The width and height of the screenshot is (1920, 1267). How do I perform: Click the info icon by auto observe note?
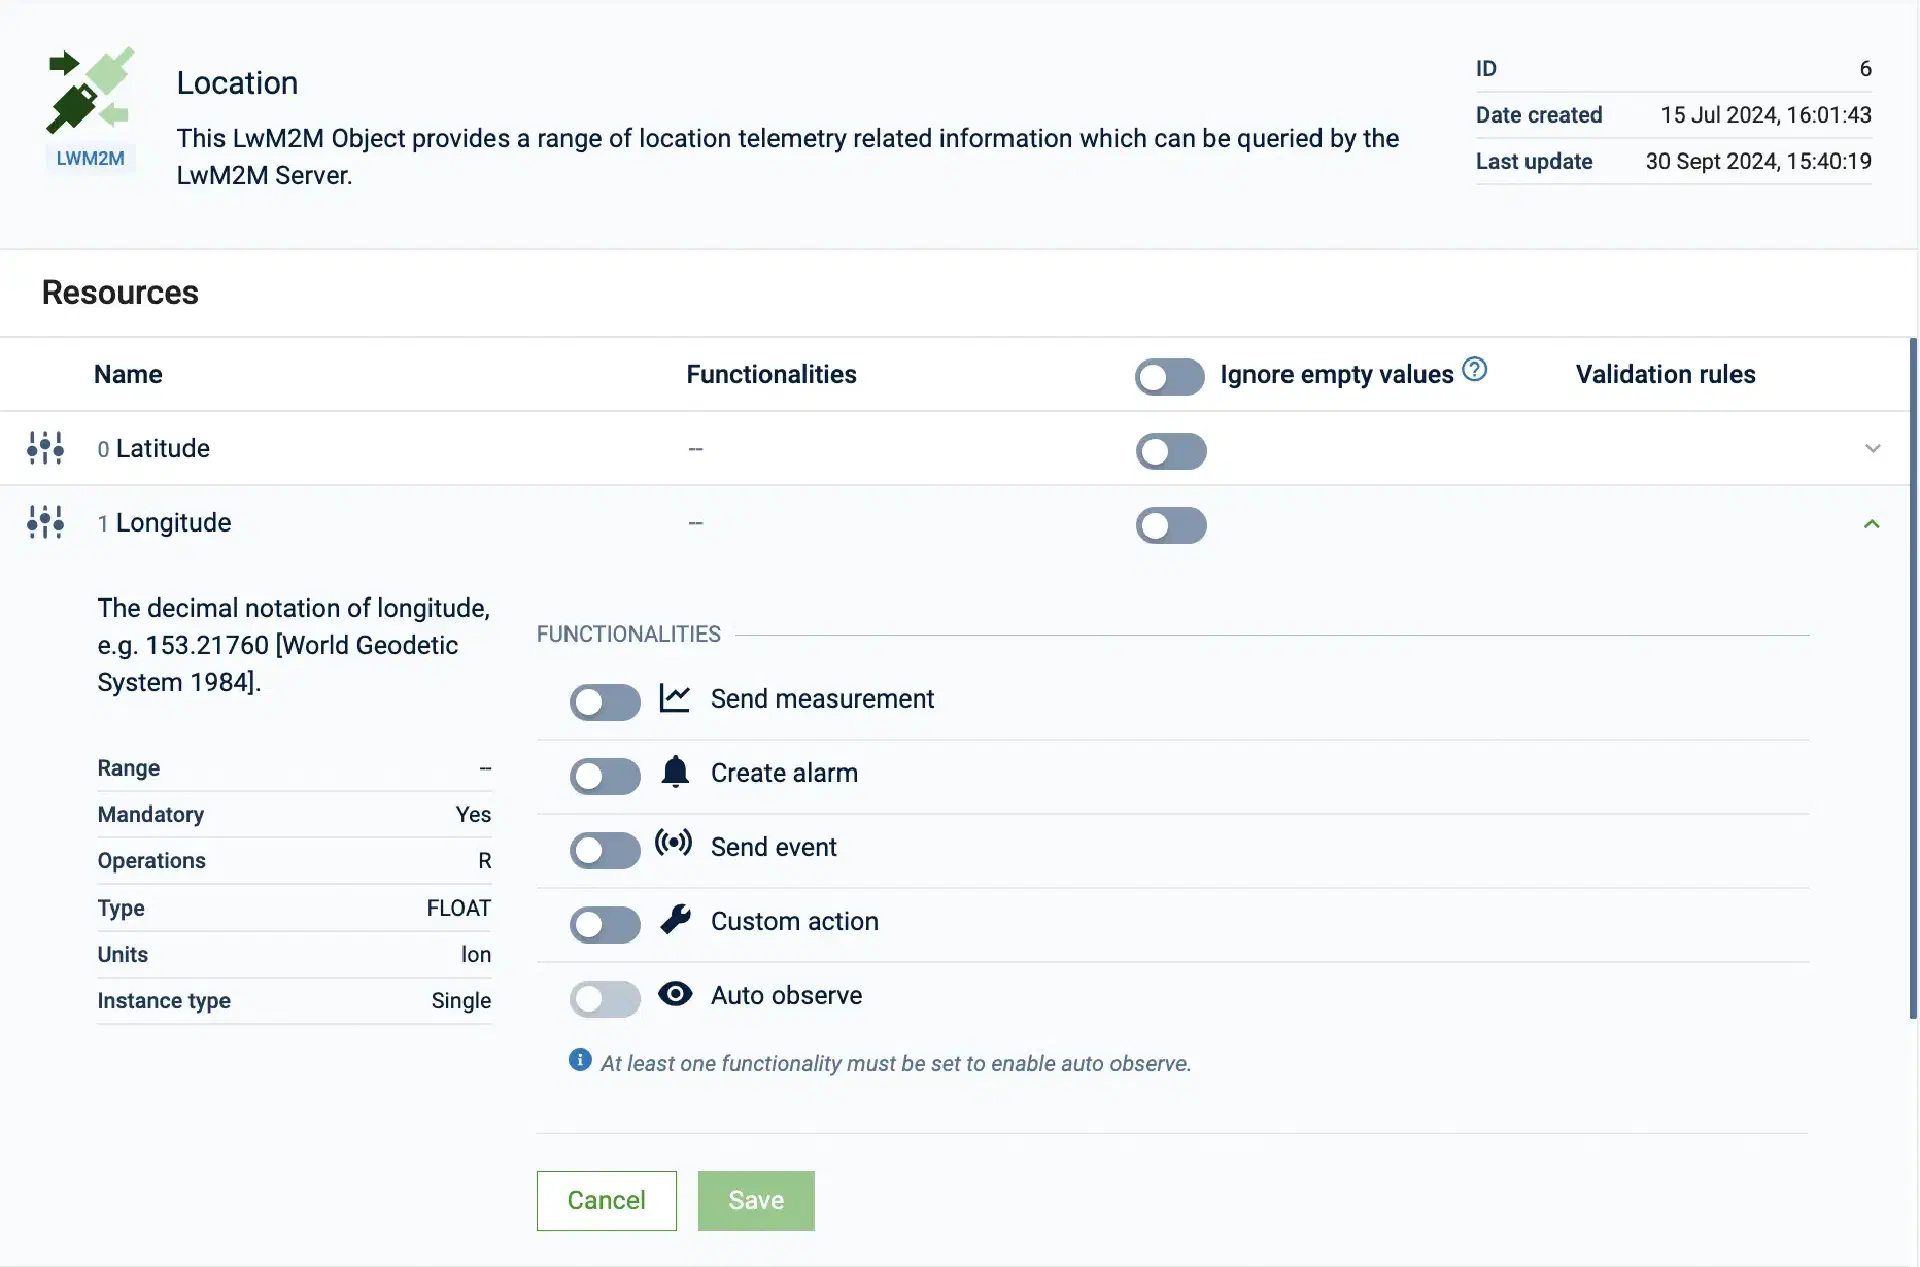pyautogui.click(x=580, y=1060)
